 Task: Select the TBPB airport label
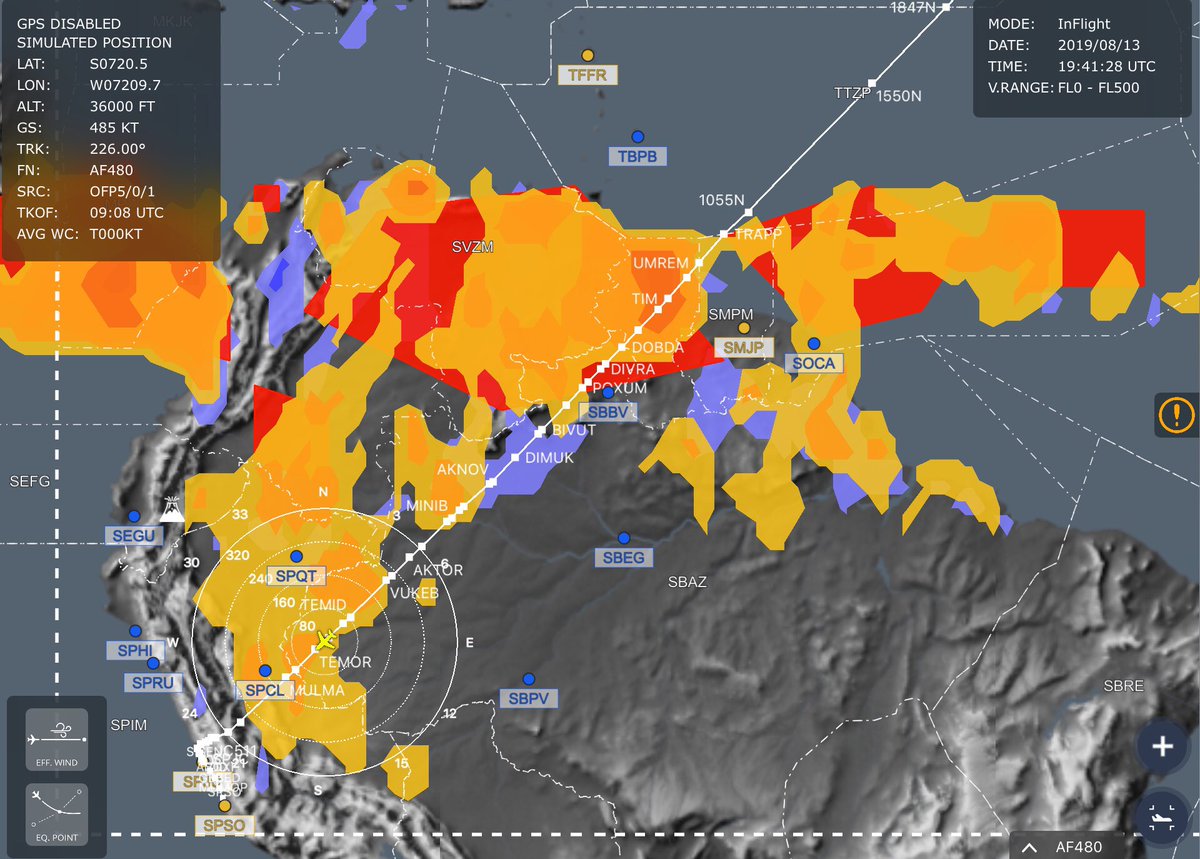(x=637, y=156)
